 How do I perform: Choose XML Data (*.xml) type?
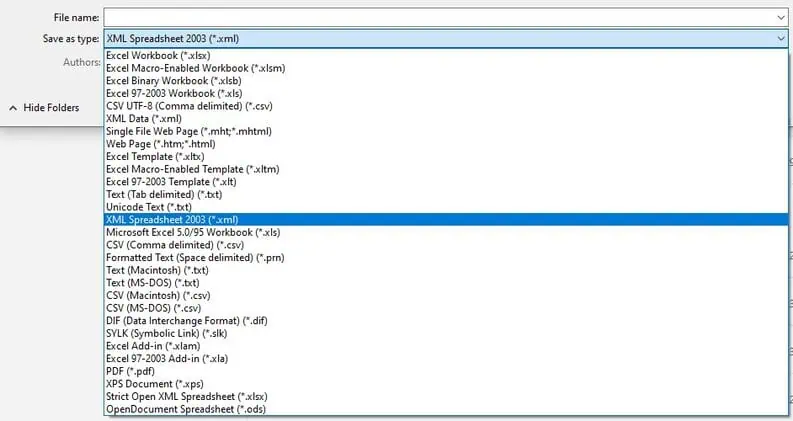click(x=446, y=119)
